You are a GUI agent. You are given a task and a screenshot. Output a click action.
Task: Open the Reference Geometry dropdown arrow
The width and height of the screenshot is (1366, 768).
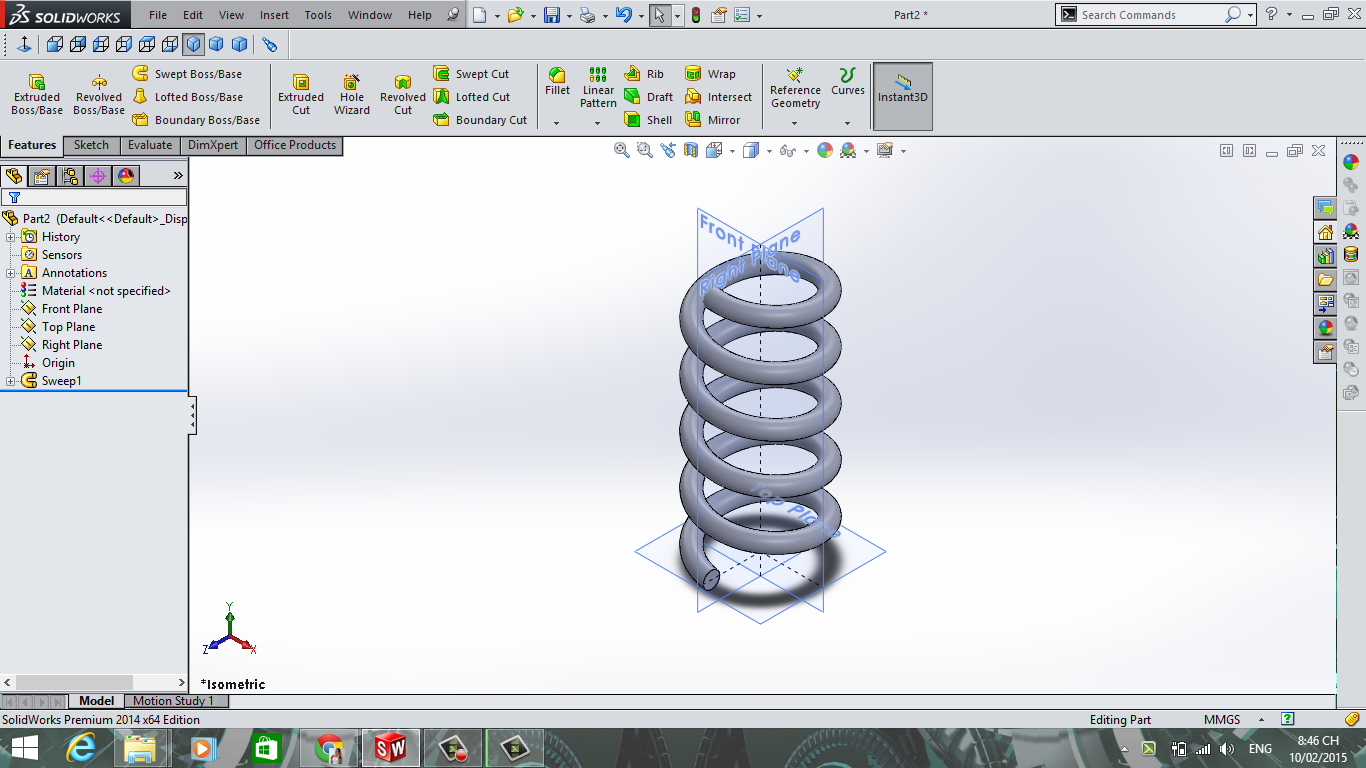click(x=794, y=123)
